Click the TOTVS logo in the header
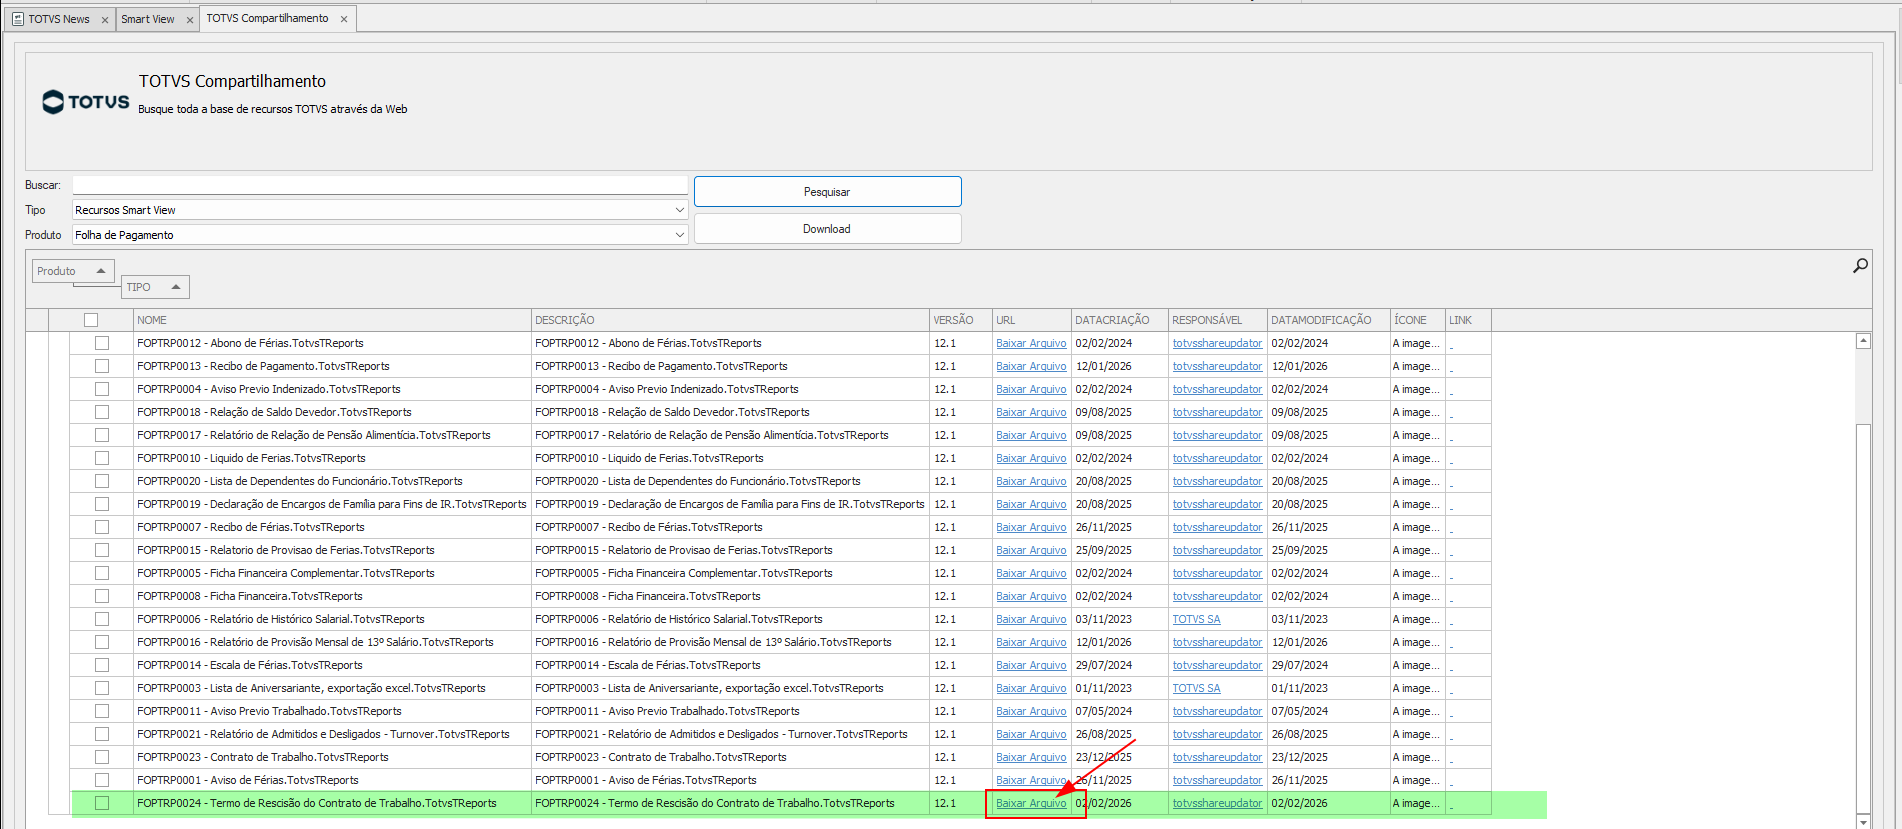 point(86,102)
